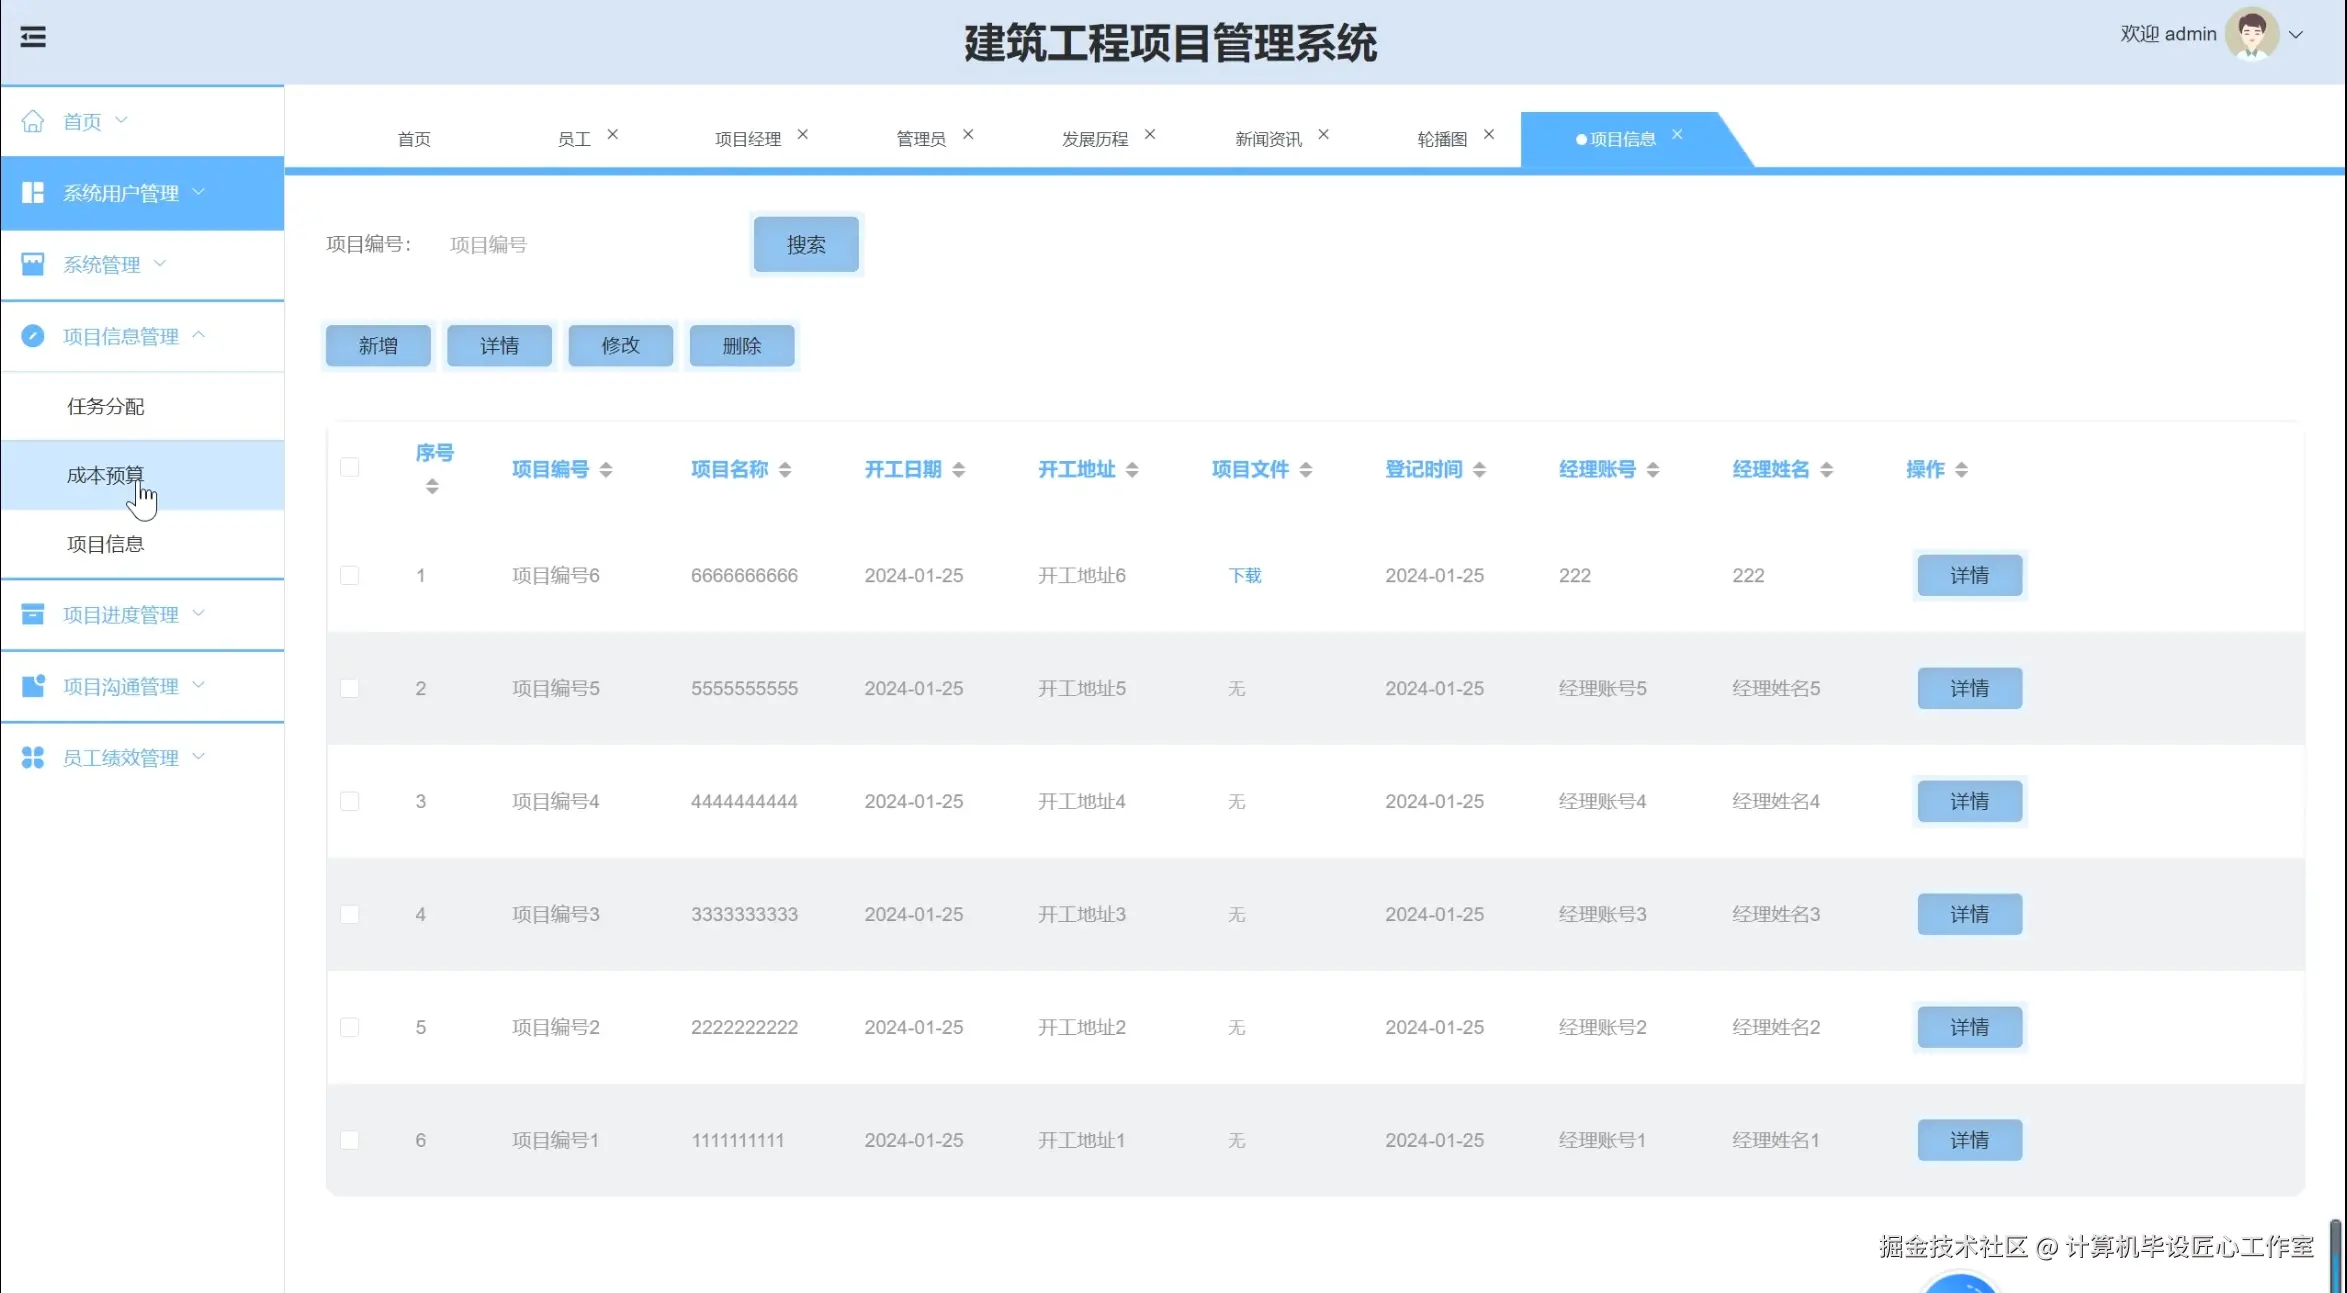Click the 系统管理 sidebar icon
The height and width of the screenshot is (1293, 2347).
33,264
